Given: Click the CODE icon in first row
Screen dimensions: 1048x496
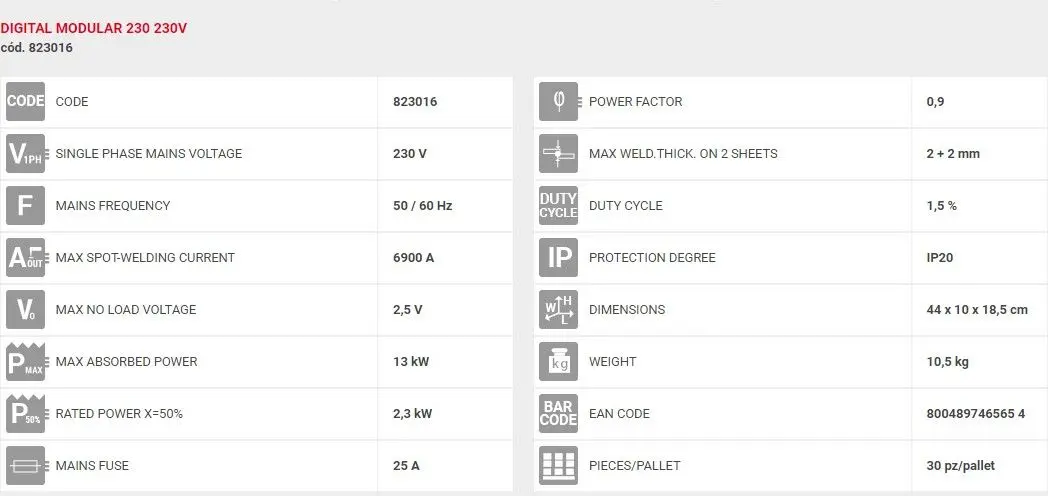Looking at the screenshot, I should point(26,102).
